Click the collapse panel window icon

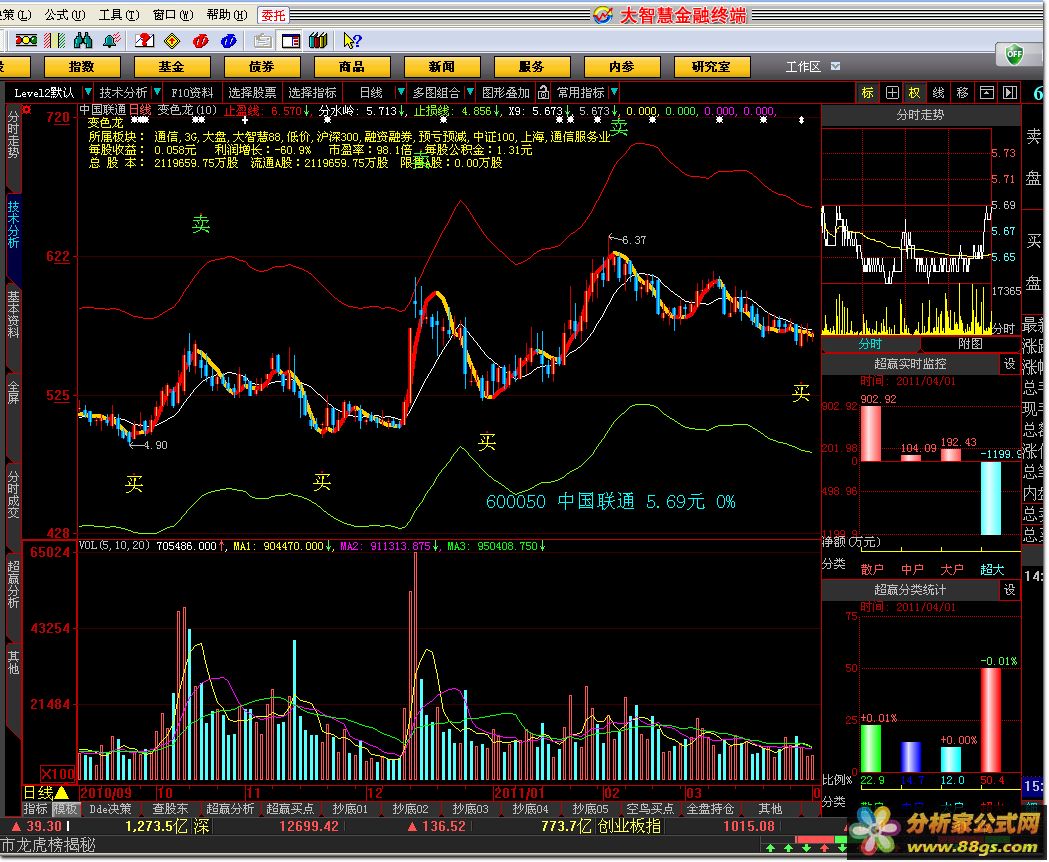(987, 92)
